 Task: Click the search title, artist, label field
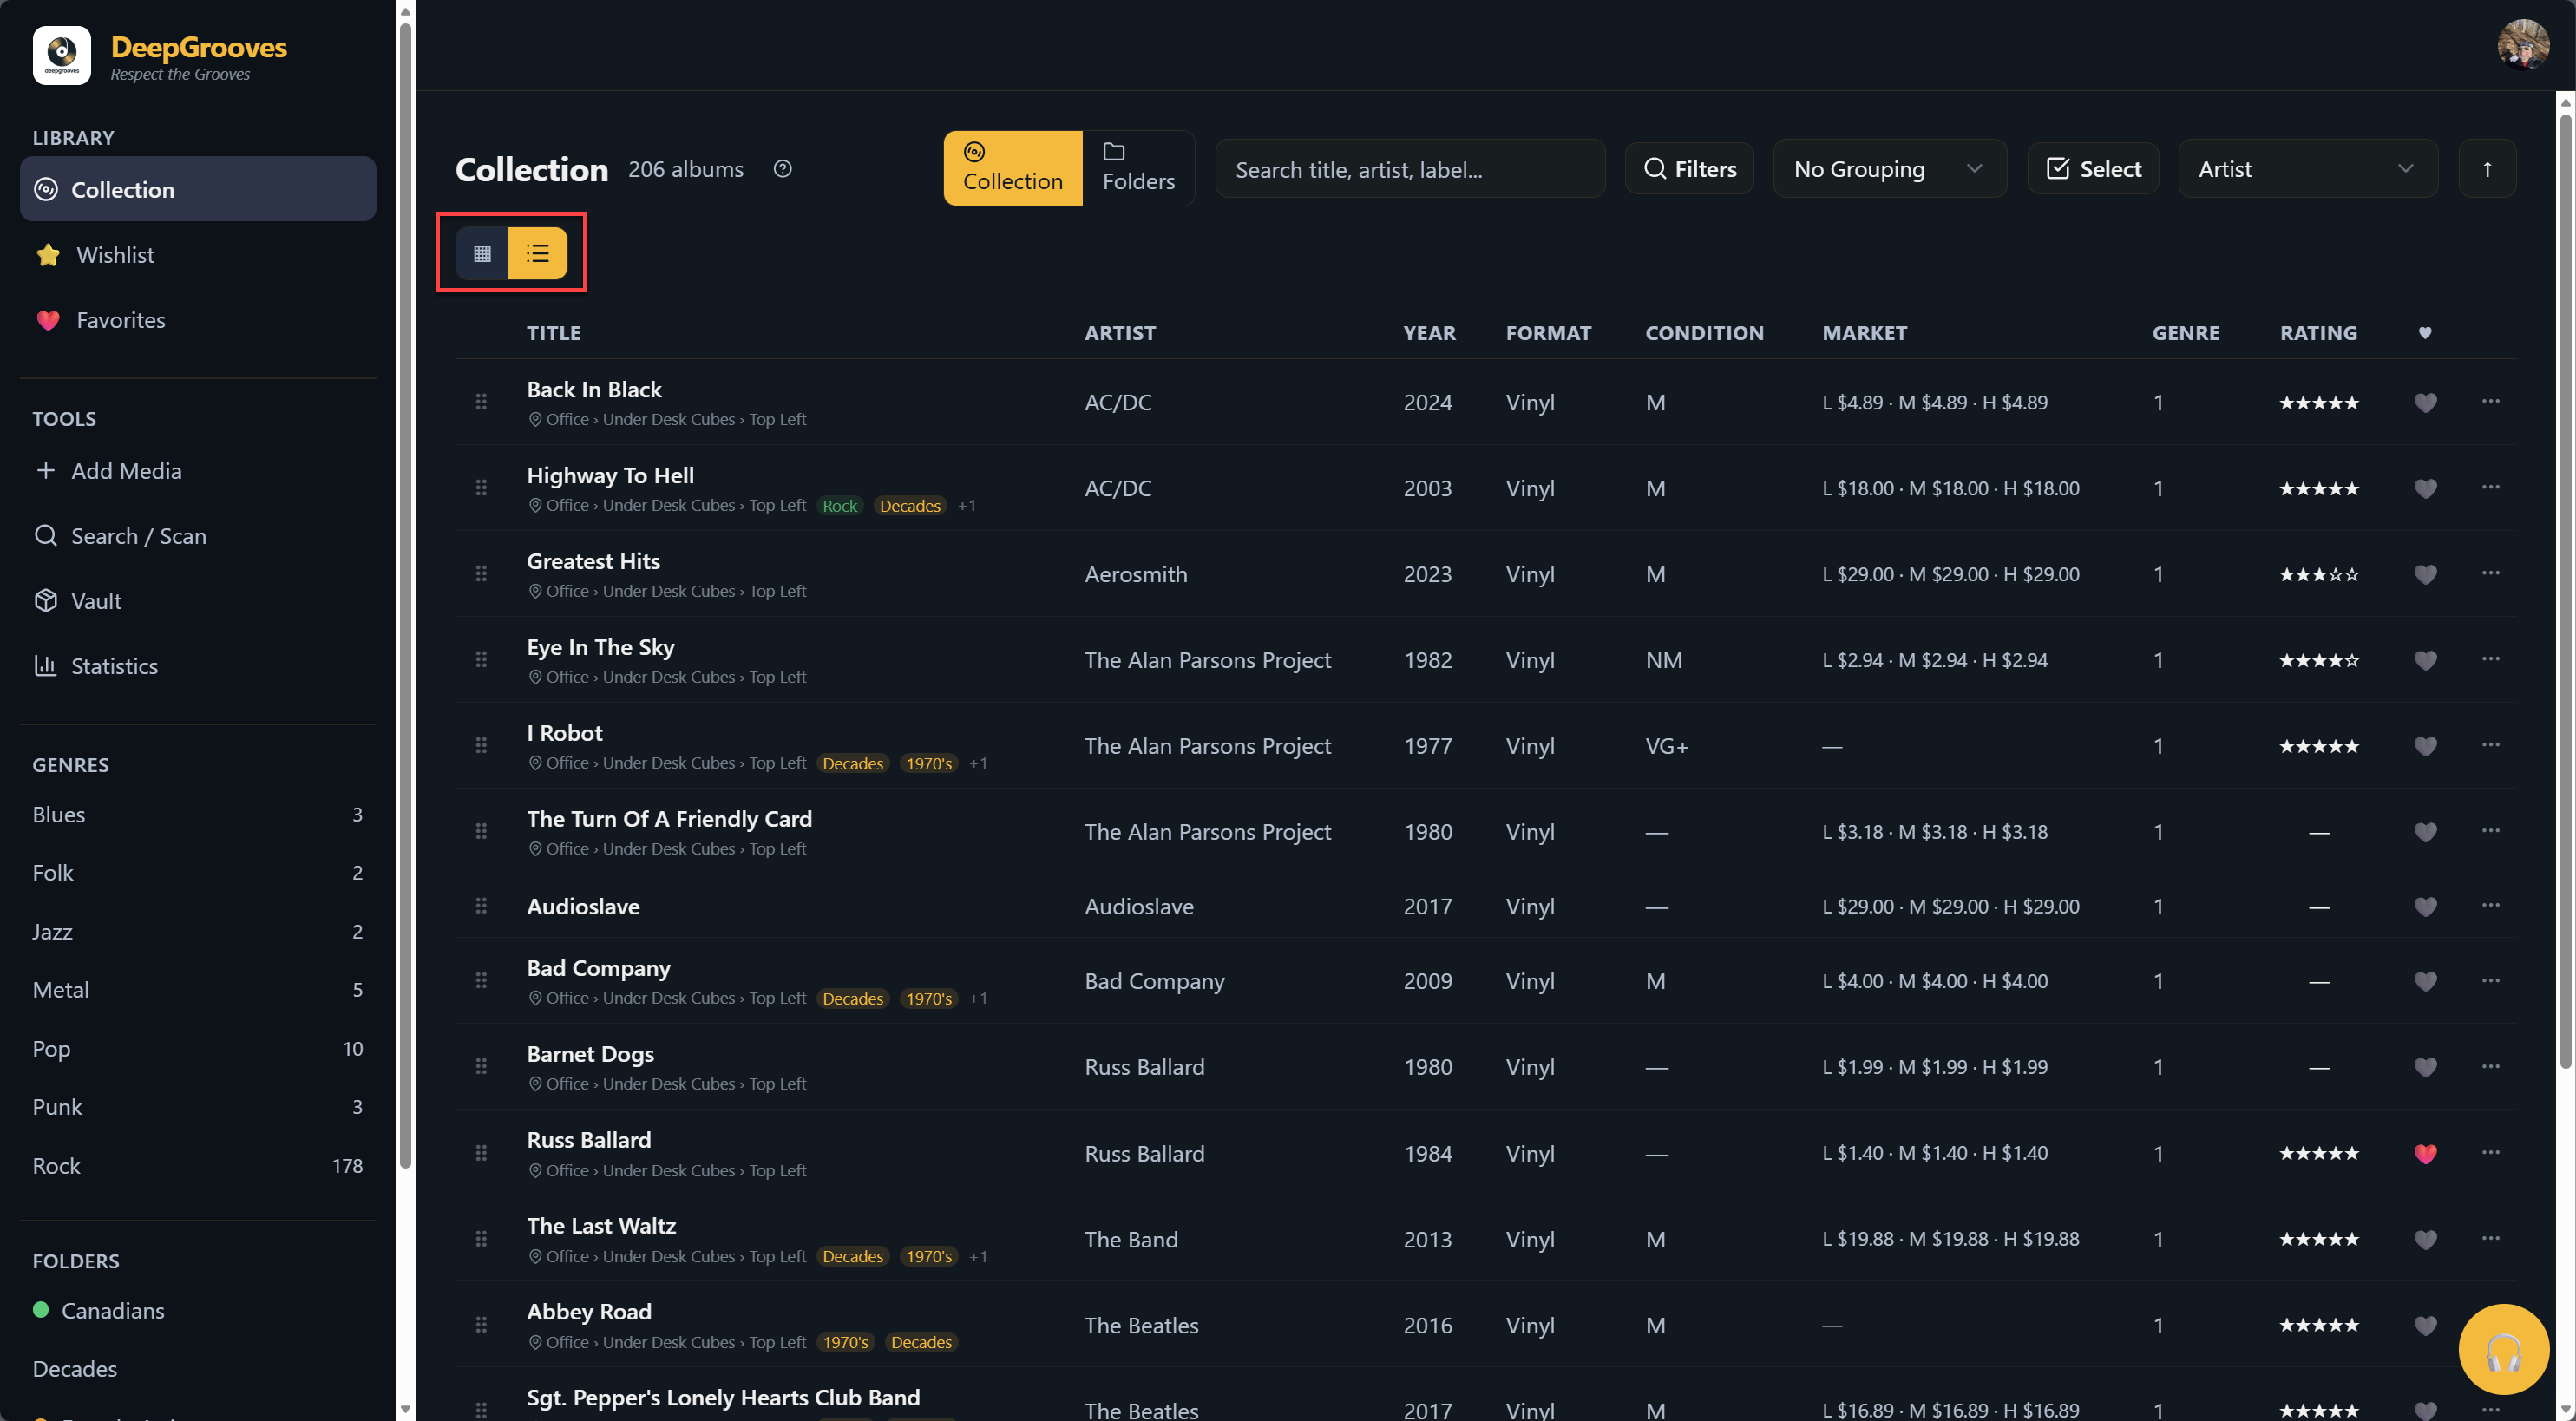click(1410, 169)
